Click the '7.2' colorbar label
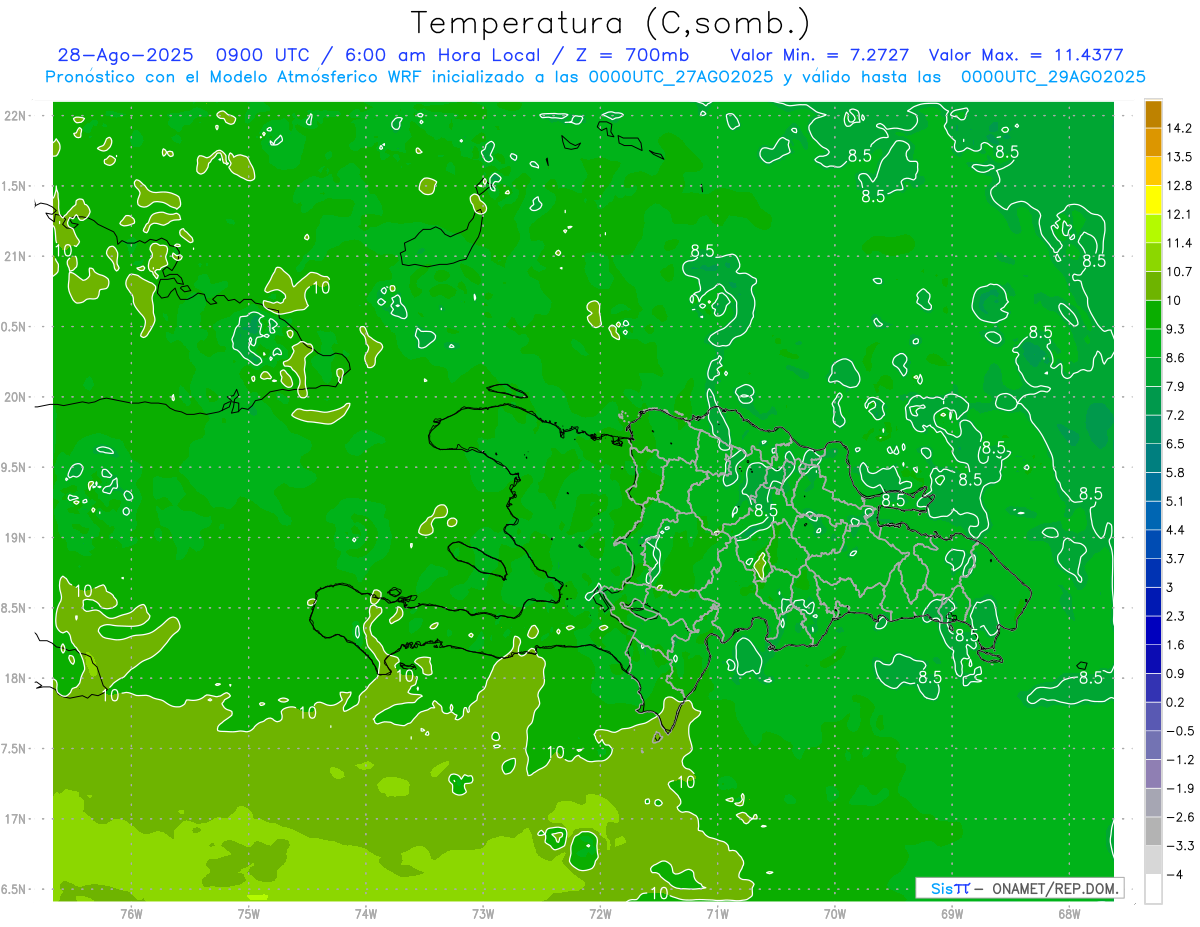Viewport: 1200px width, 927px height. [1176, 415]
